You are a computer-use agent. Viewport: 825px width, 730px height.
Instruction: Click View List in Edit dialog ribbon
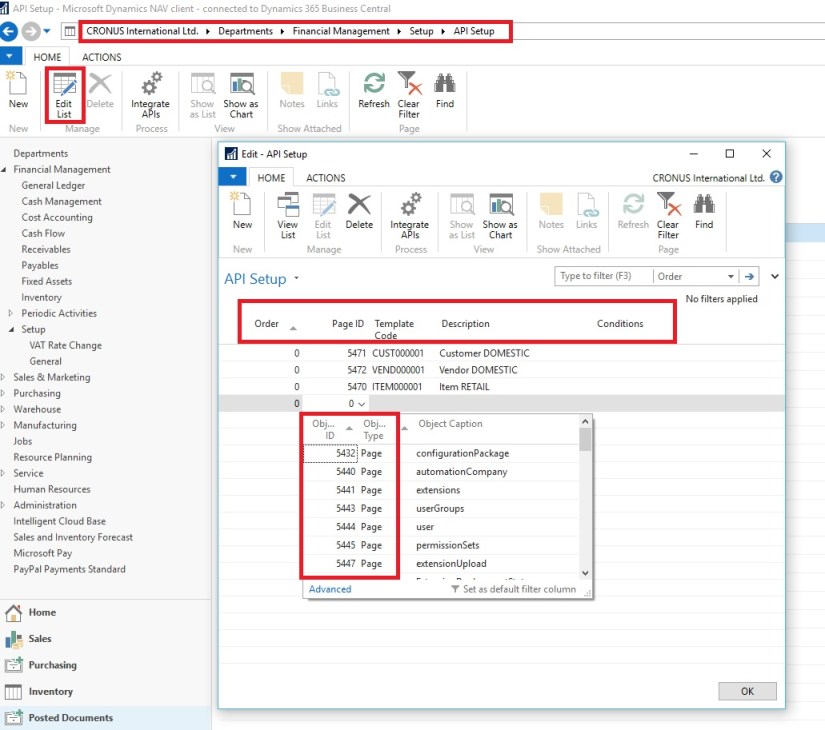tap(288, 216)
